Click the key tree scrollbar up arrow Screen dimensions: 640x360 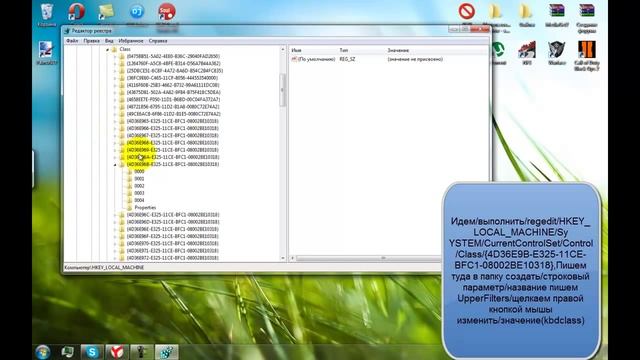(282, 49)
